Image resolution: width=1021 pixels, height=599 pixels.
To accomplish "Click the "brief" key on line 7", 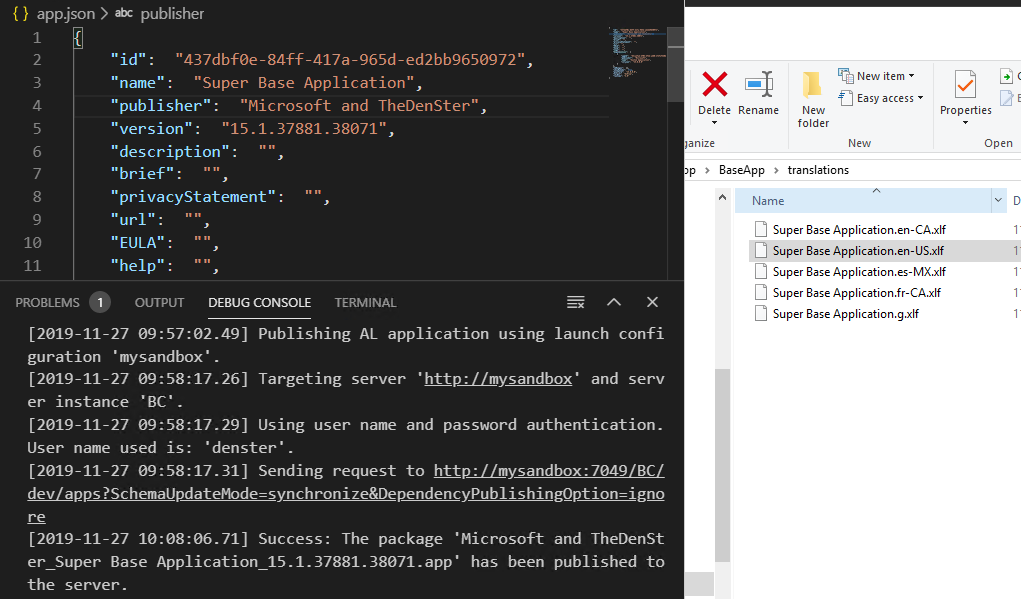I will coord(142,174).
